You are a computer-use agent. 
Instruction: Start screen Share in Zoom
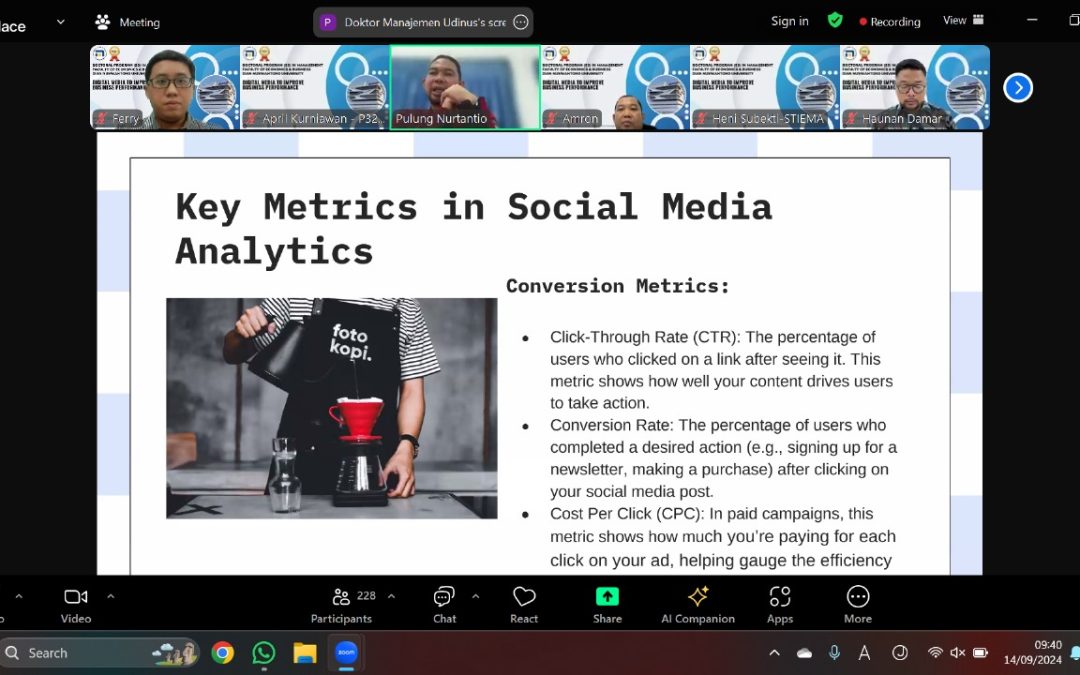tap(607, 604)
